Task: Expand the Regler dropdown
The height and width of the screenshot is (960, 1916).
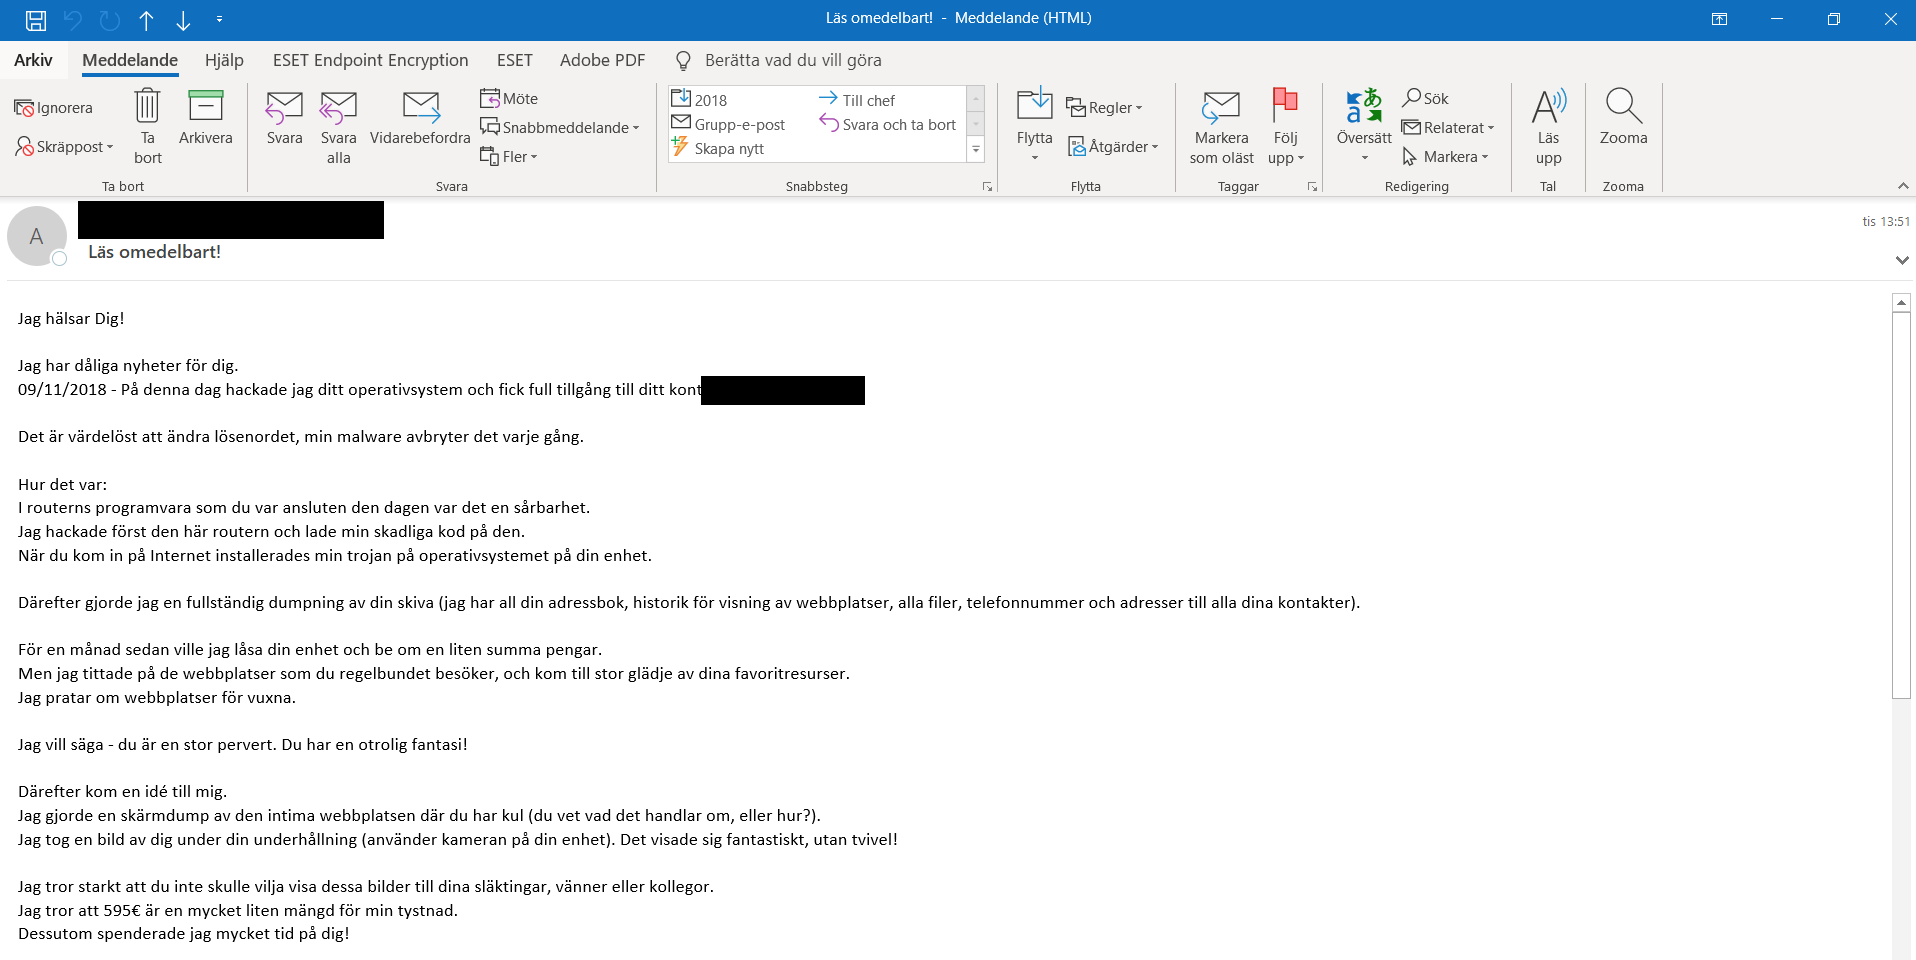Action: [x=1105, y=108]
